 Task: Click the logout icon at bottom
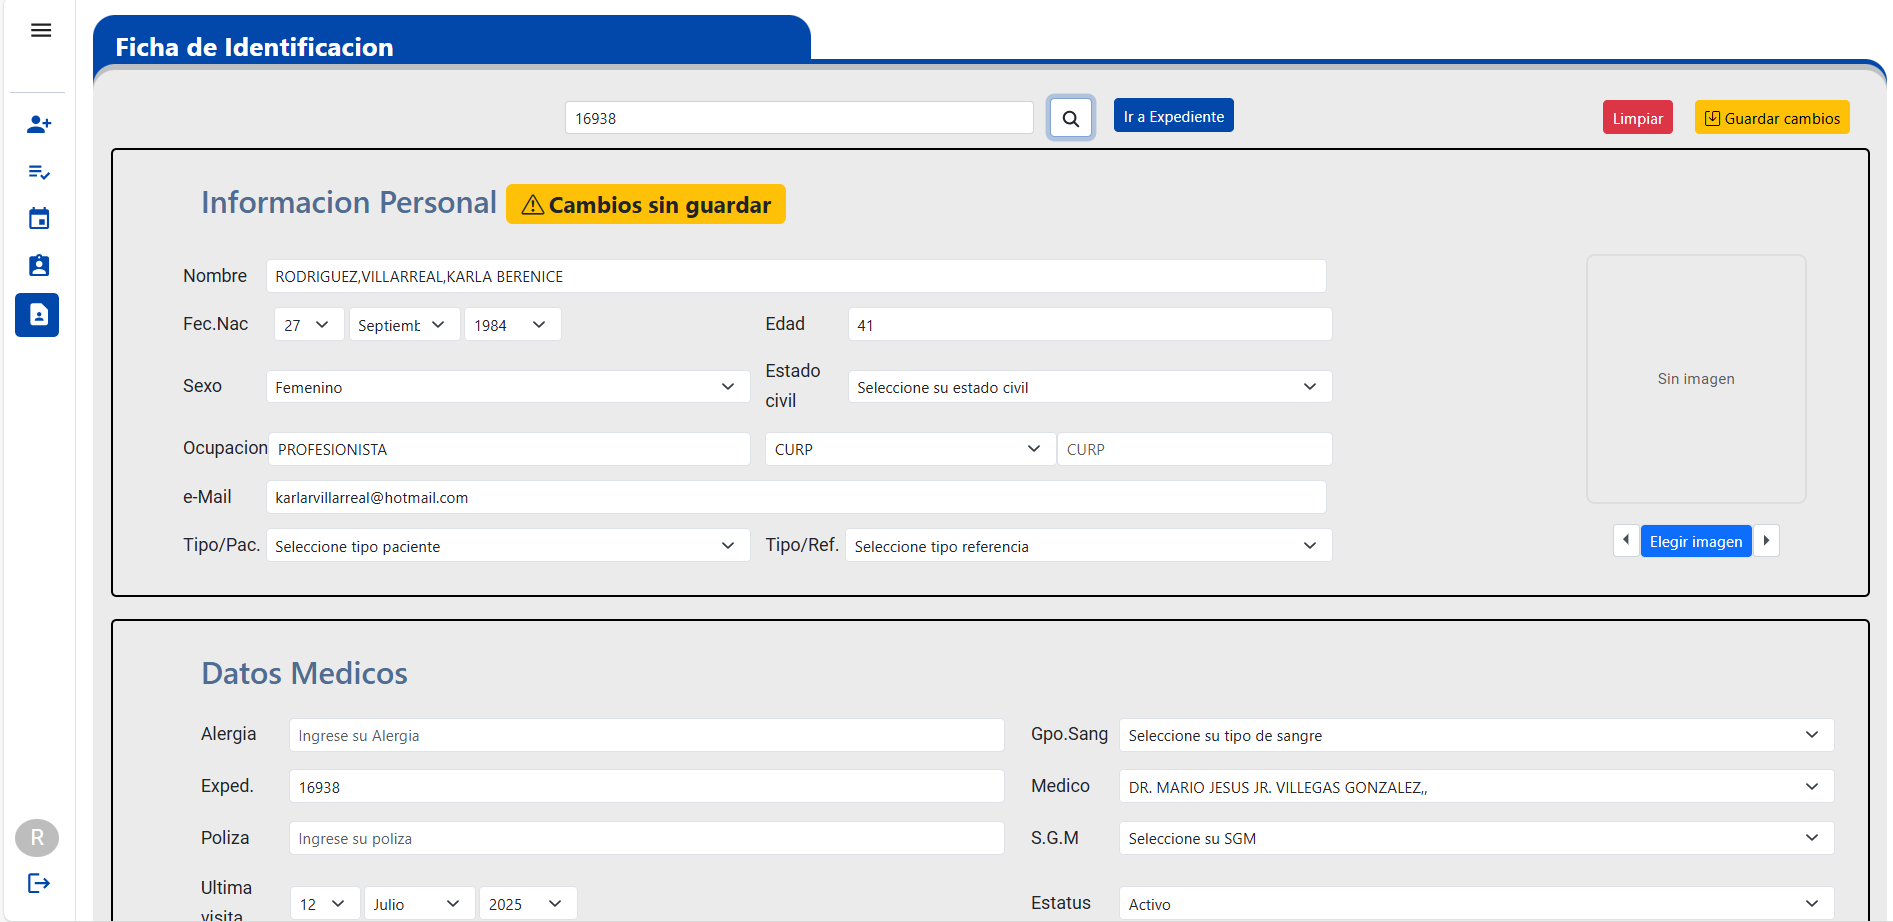[38, 883]
